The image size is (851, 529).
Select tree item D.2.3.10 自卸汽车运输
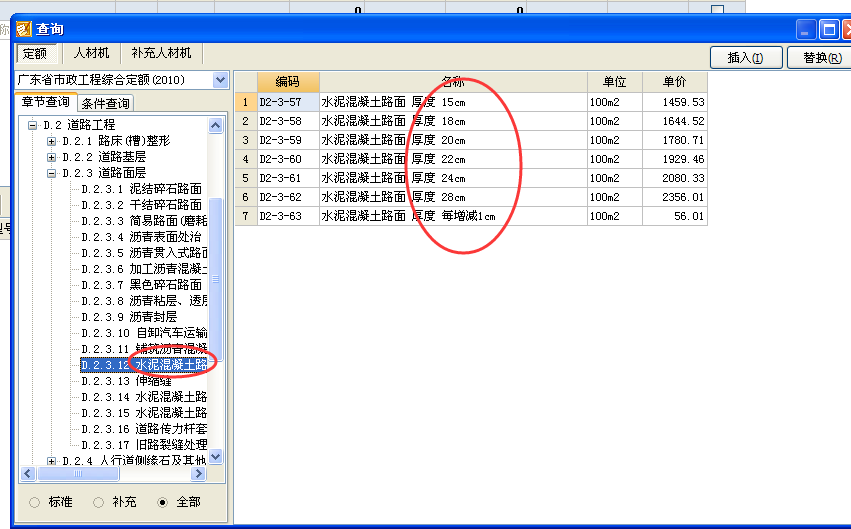[x=144, y=333]
